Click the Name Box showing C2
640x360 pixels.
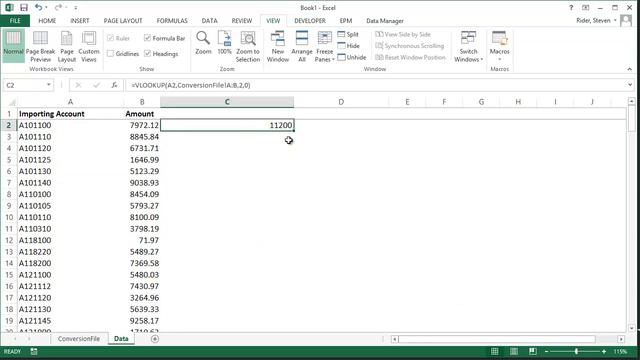24,85
